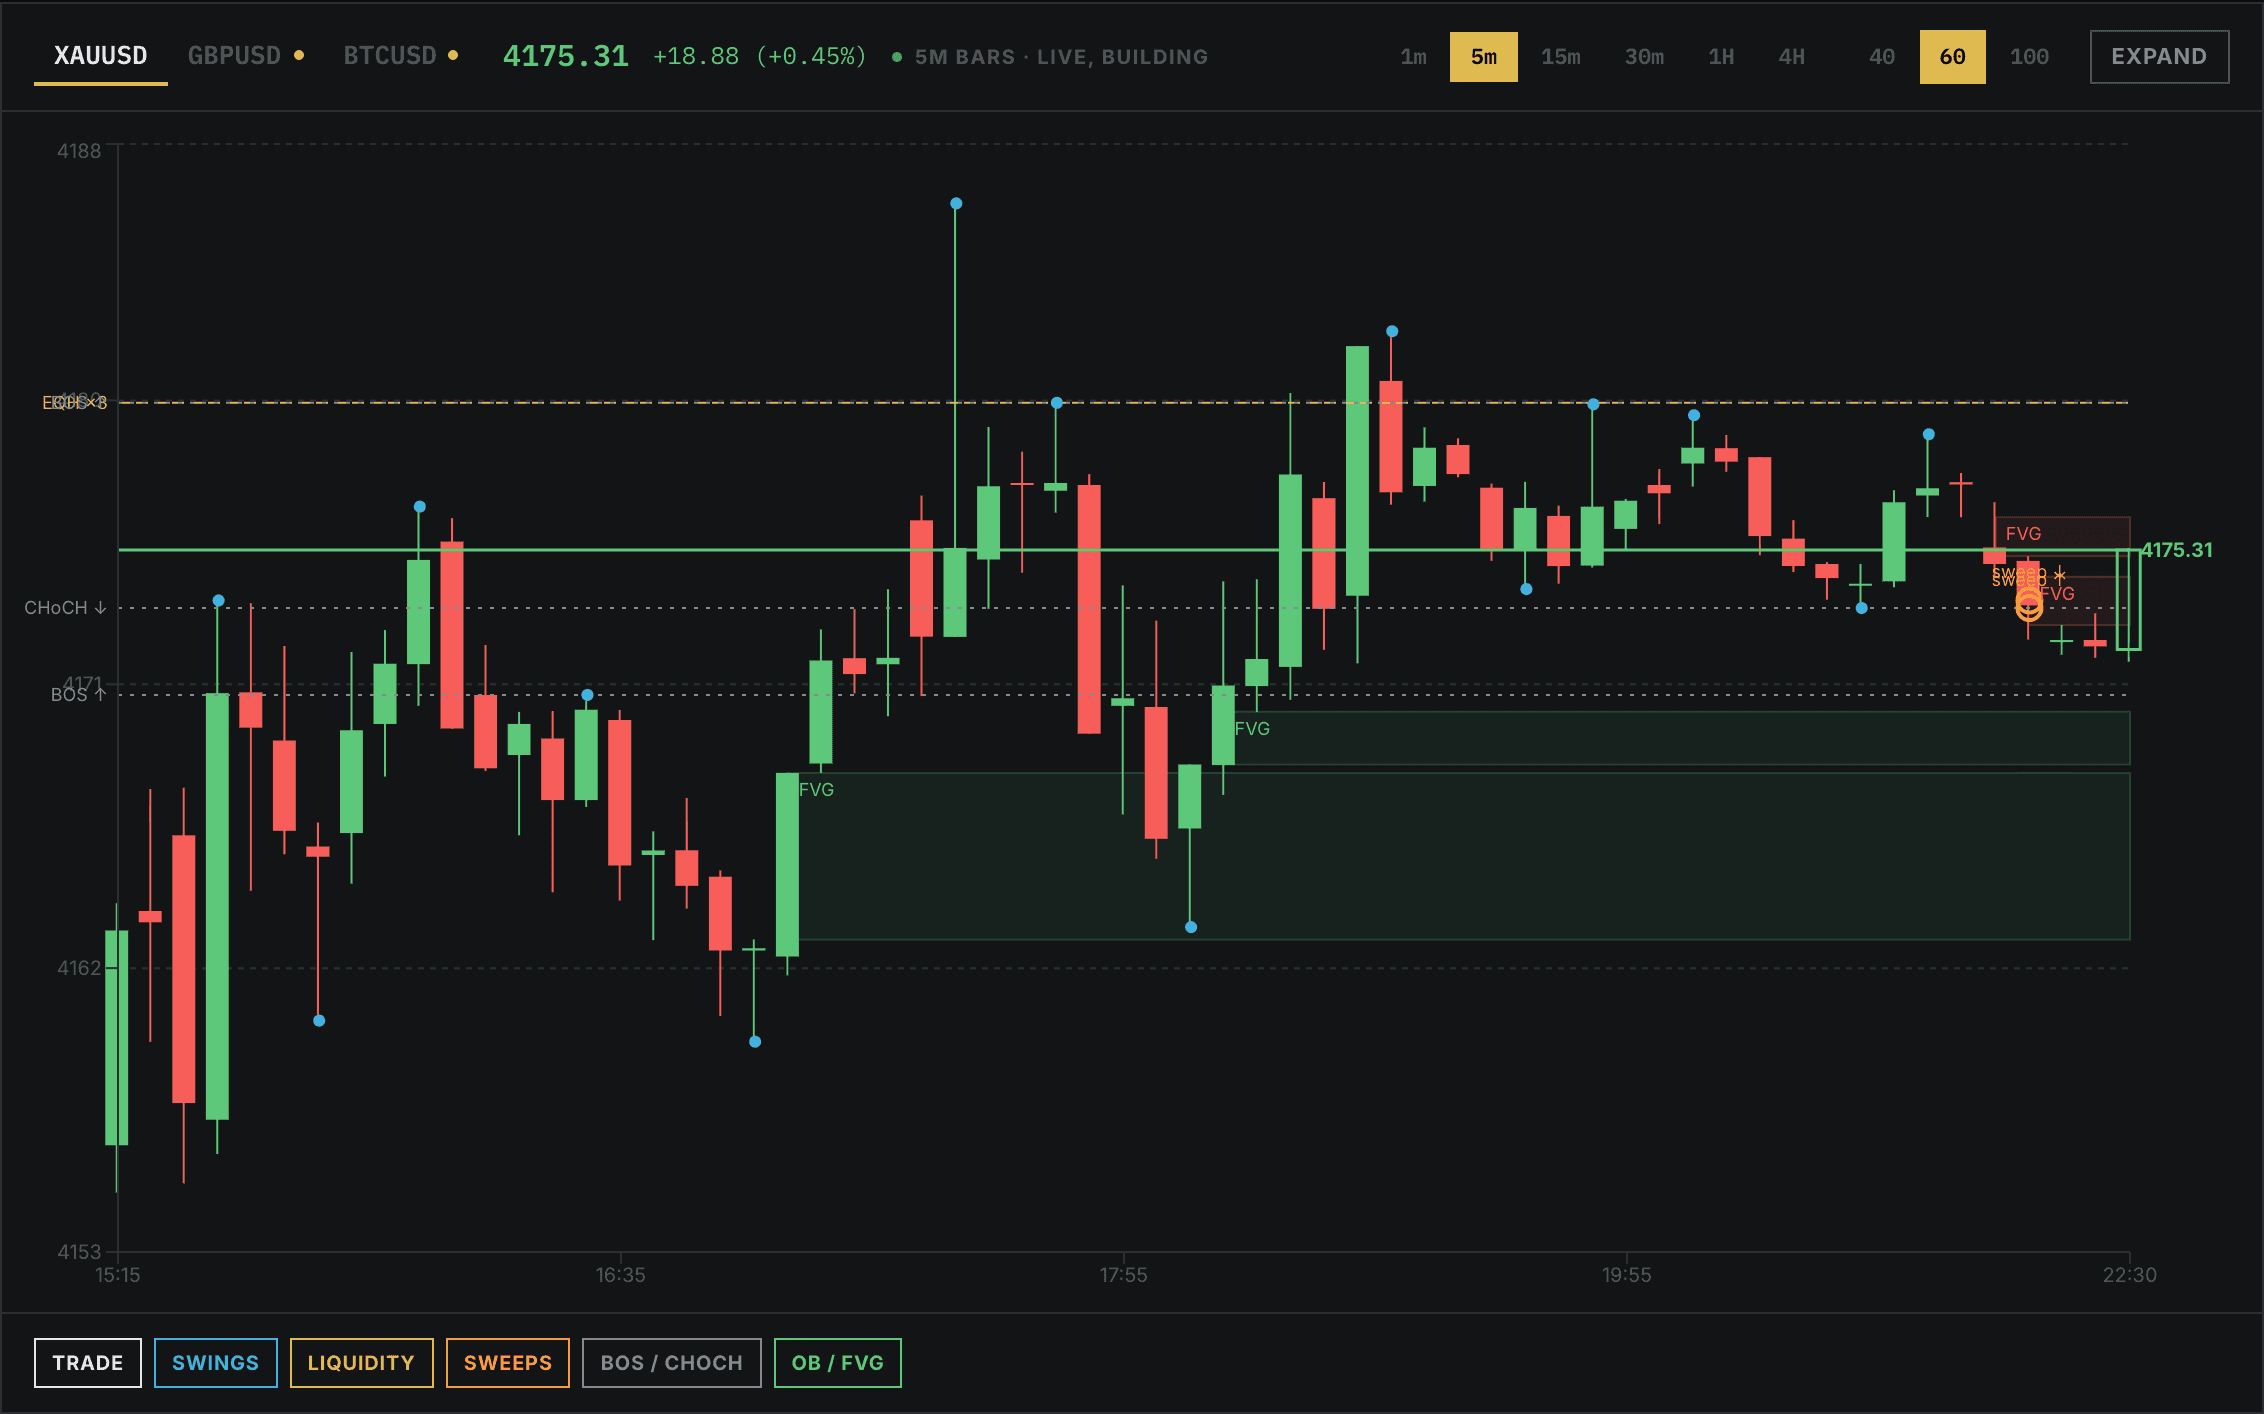2264x1414 pixels.
Task: Toggle the SWINGS overlay
Action: [x=215, y=1363]
